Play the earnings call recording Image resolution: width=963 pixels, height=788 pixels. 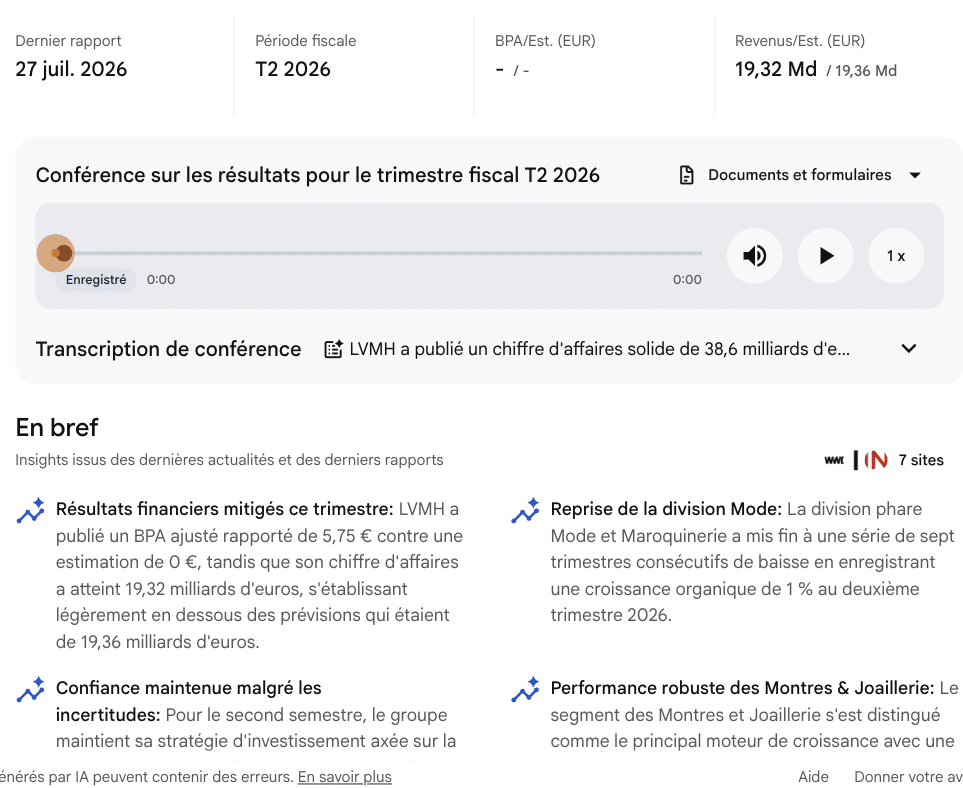(x=825, y=256)
